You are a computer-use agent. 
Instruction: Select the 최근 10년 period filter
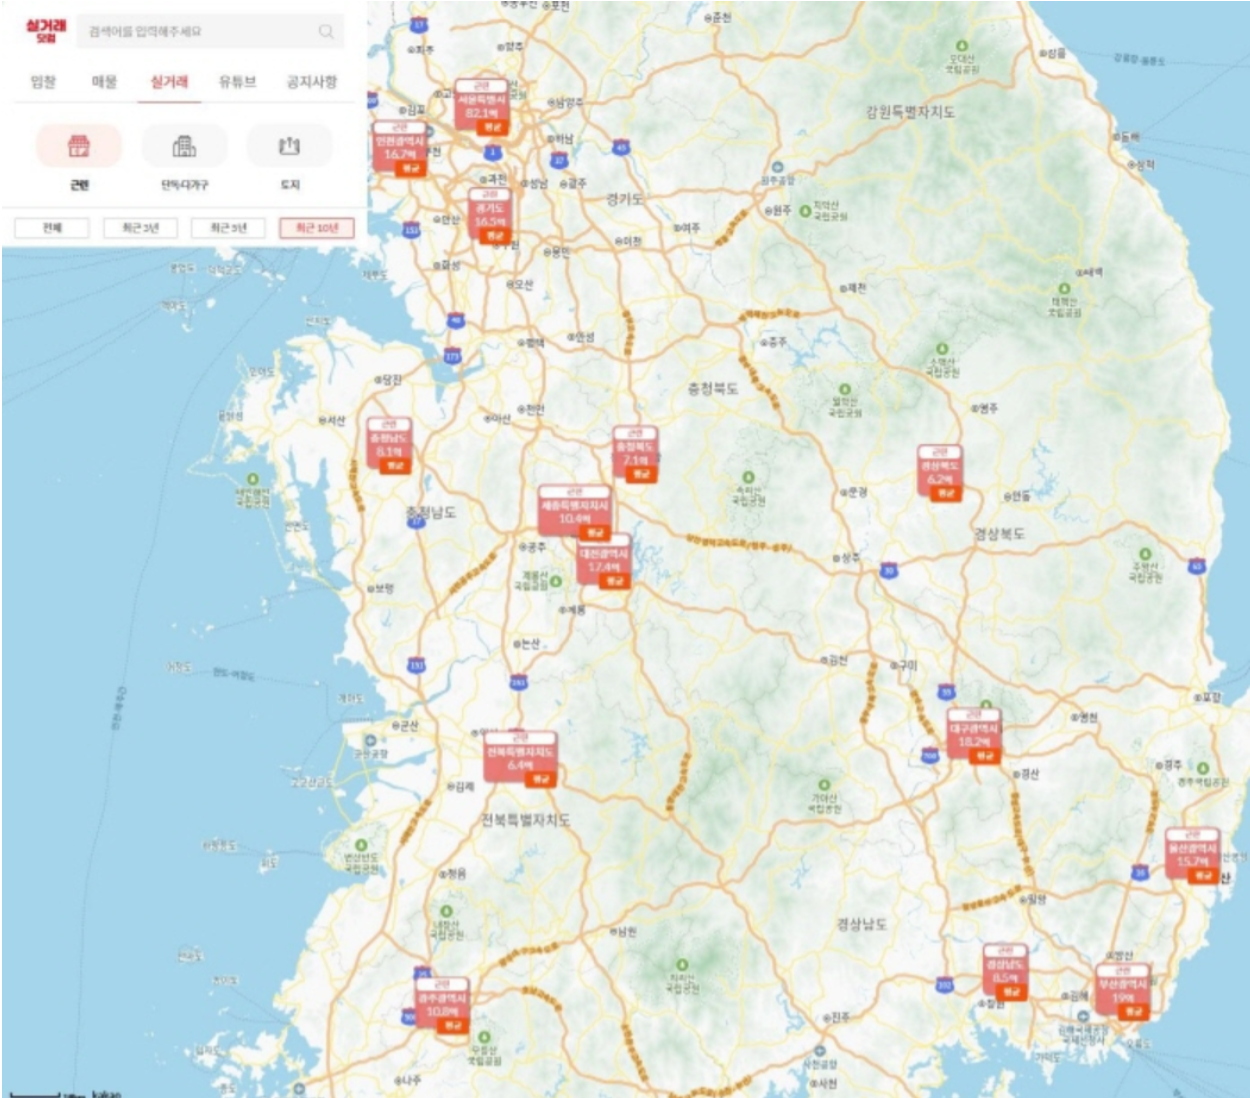316,228
